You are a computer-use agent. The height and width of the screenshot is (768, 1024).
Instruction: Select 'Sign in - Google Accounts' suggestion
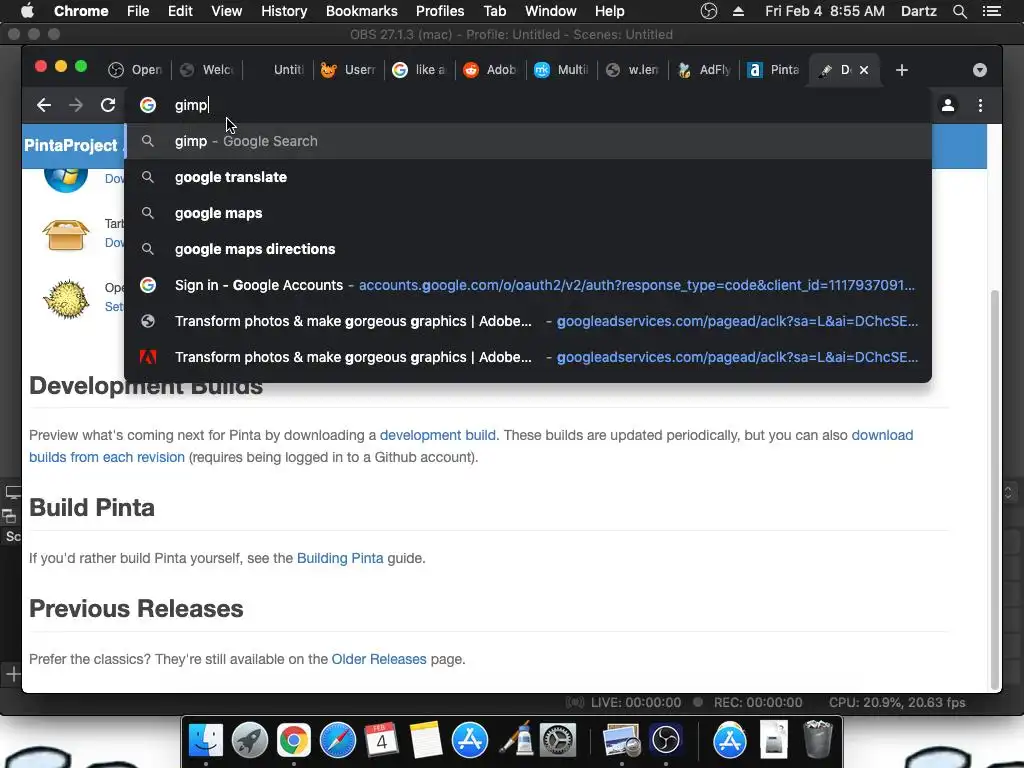[x=528, y=285]
